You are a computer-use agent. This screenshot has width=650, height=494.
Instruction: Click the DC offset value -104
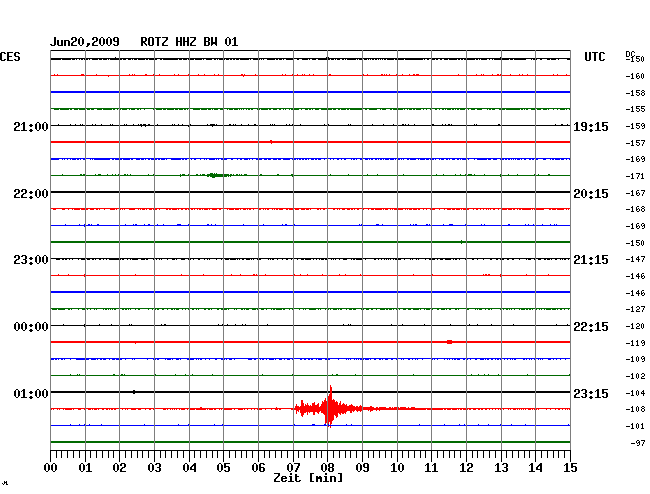click(x=635, y=393)
